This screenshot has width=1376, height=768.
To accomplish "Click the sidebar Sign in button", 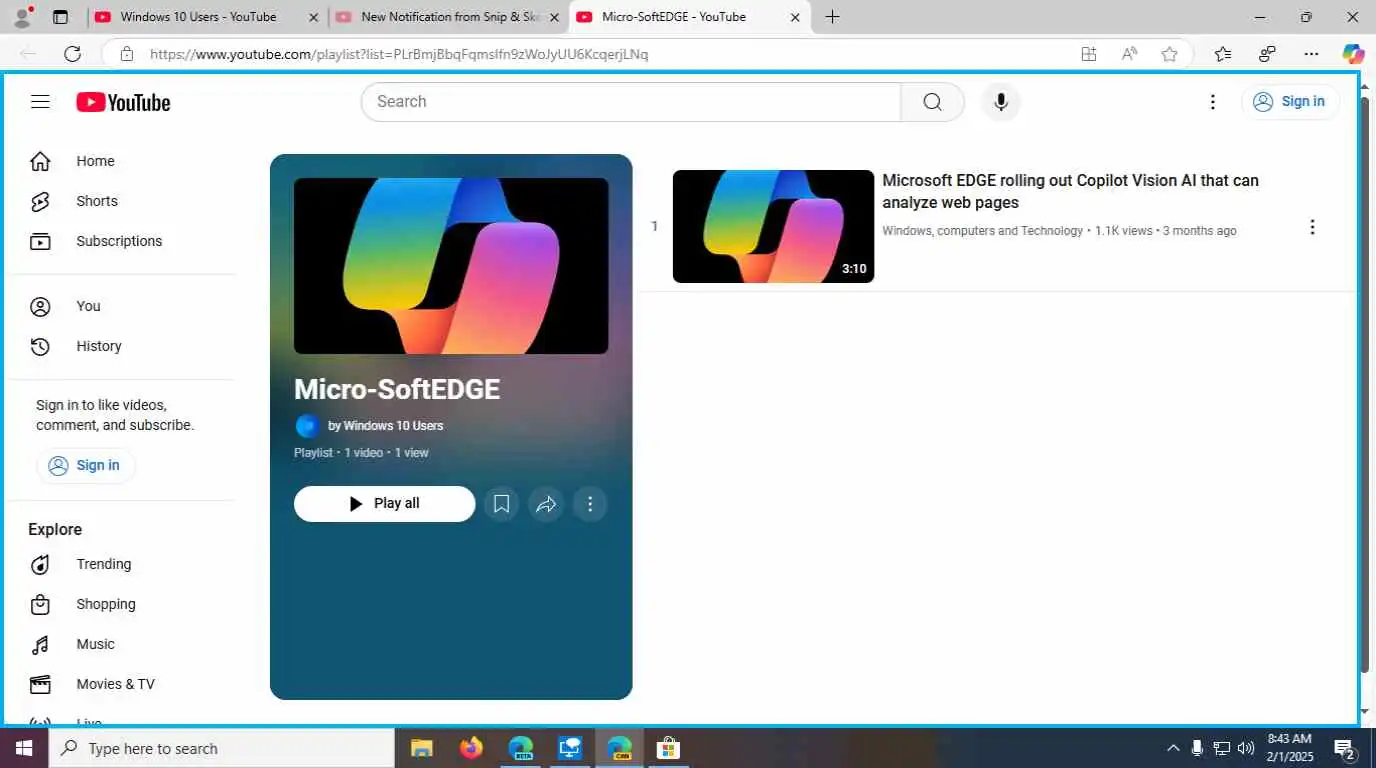I will pos(85,465).
